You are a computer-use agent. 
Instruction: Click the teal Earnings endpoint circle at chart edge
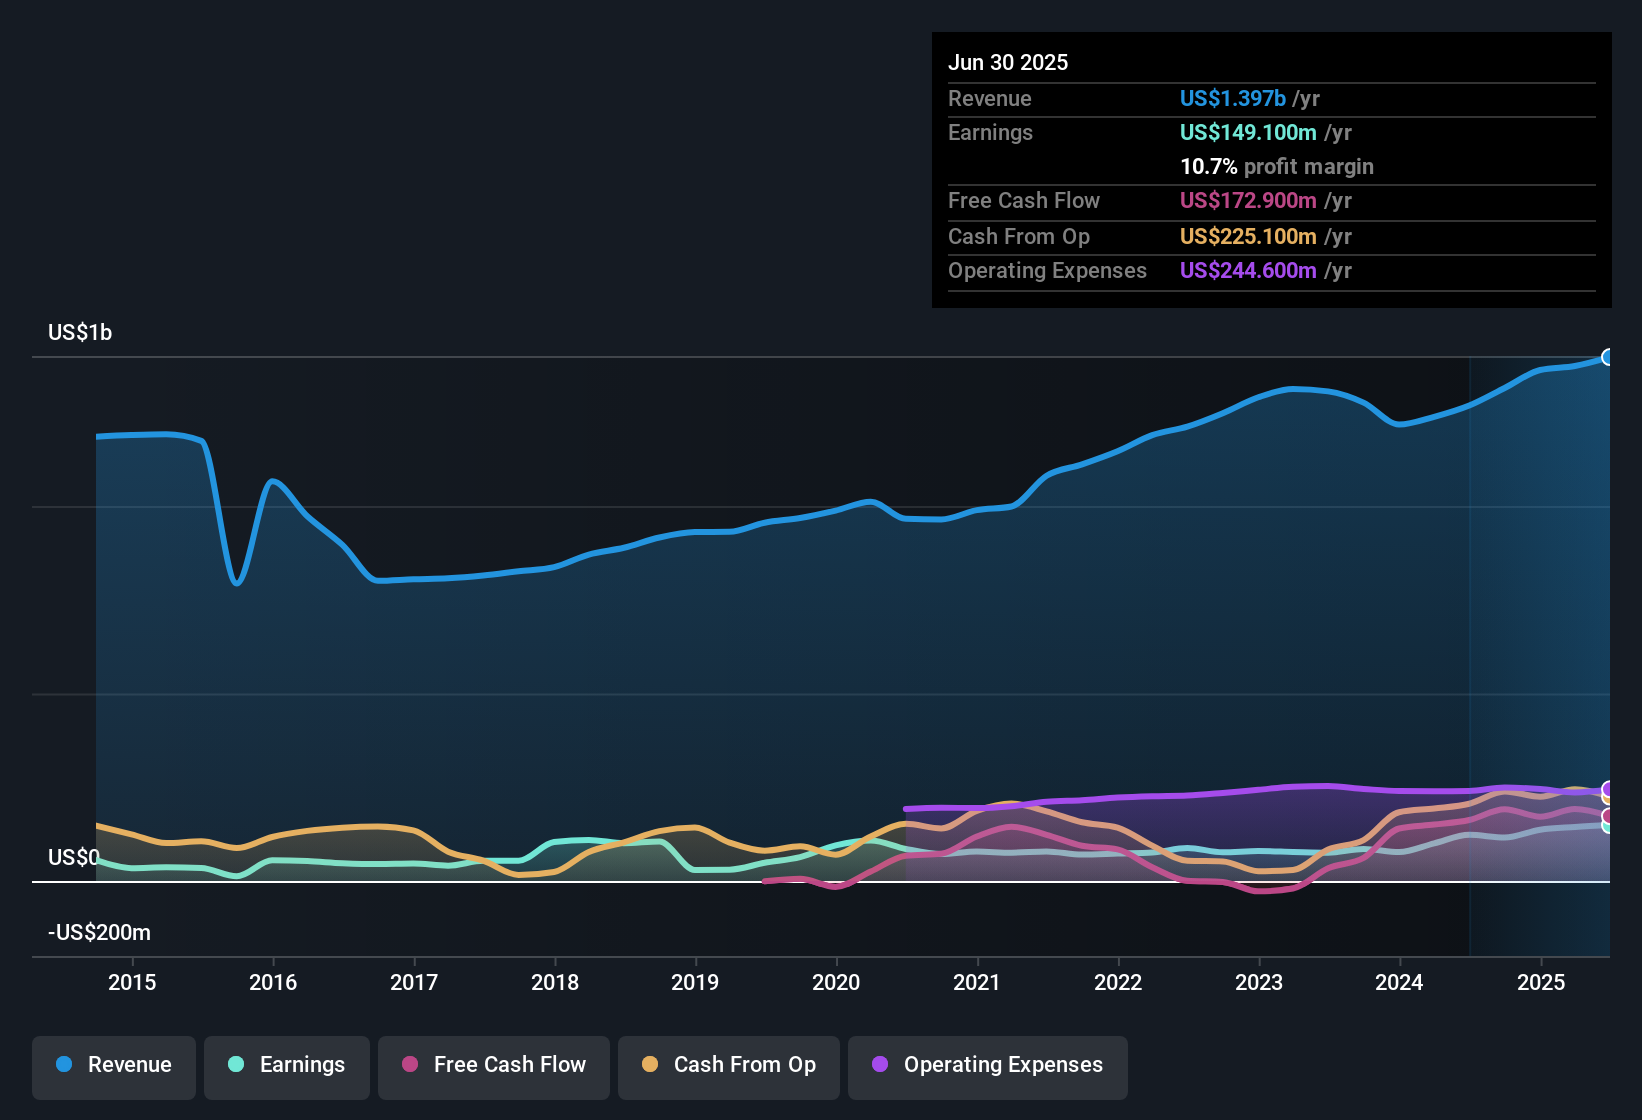[x=1608, y=827]
